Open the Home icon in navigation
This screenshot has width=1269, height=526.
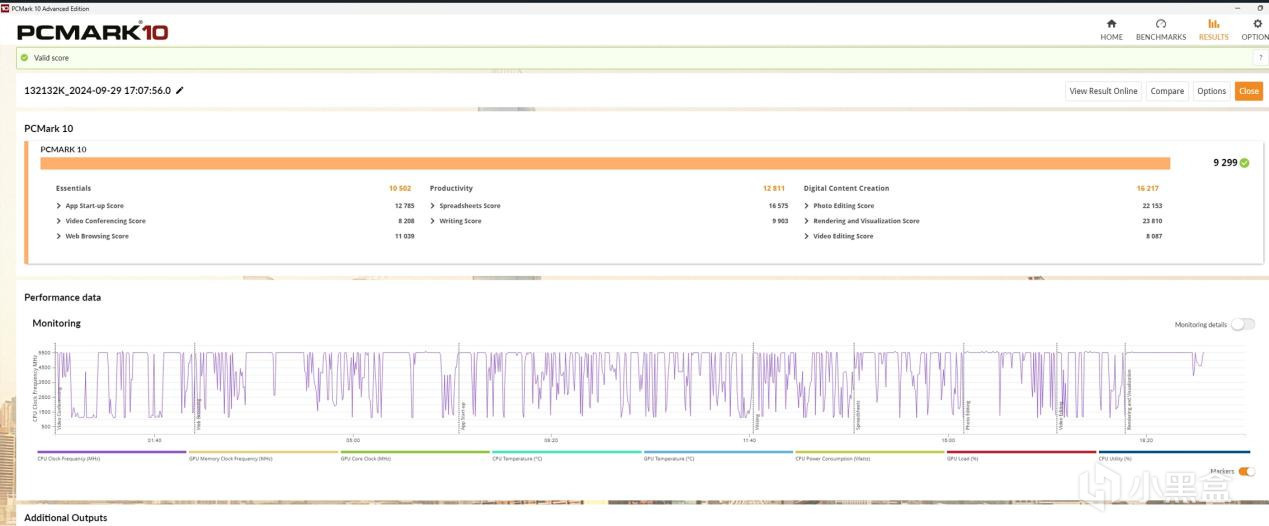click(x=1111, y=24)
